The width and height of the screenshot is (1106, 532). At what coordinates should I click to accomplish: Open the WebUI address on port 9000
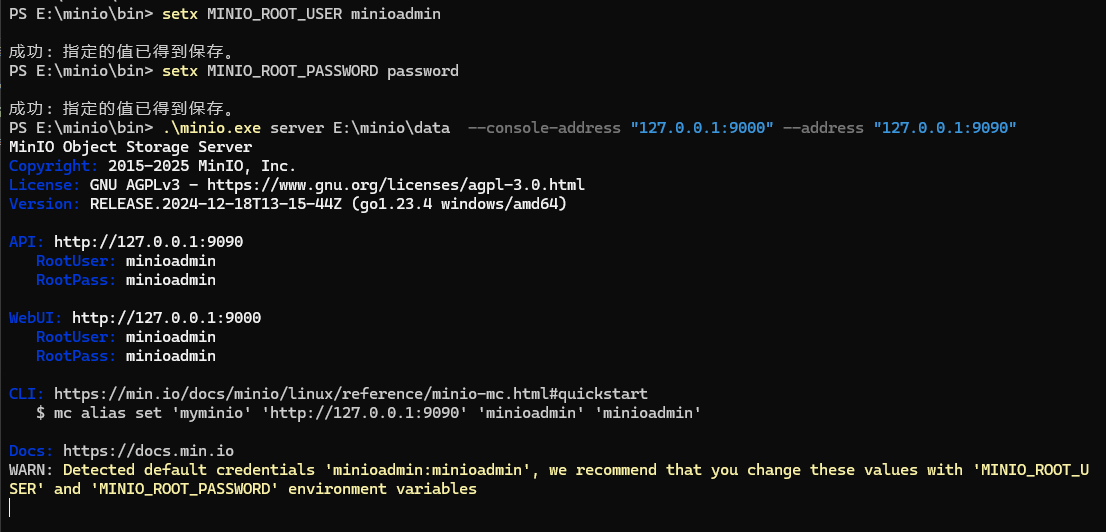[166, 318]
